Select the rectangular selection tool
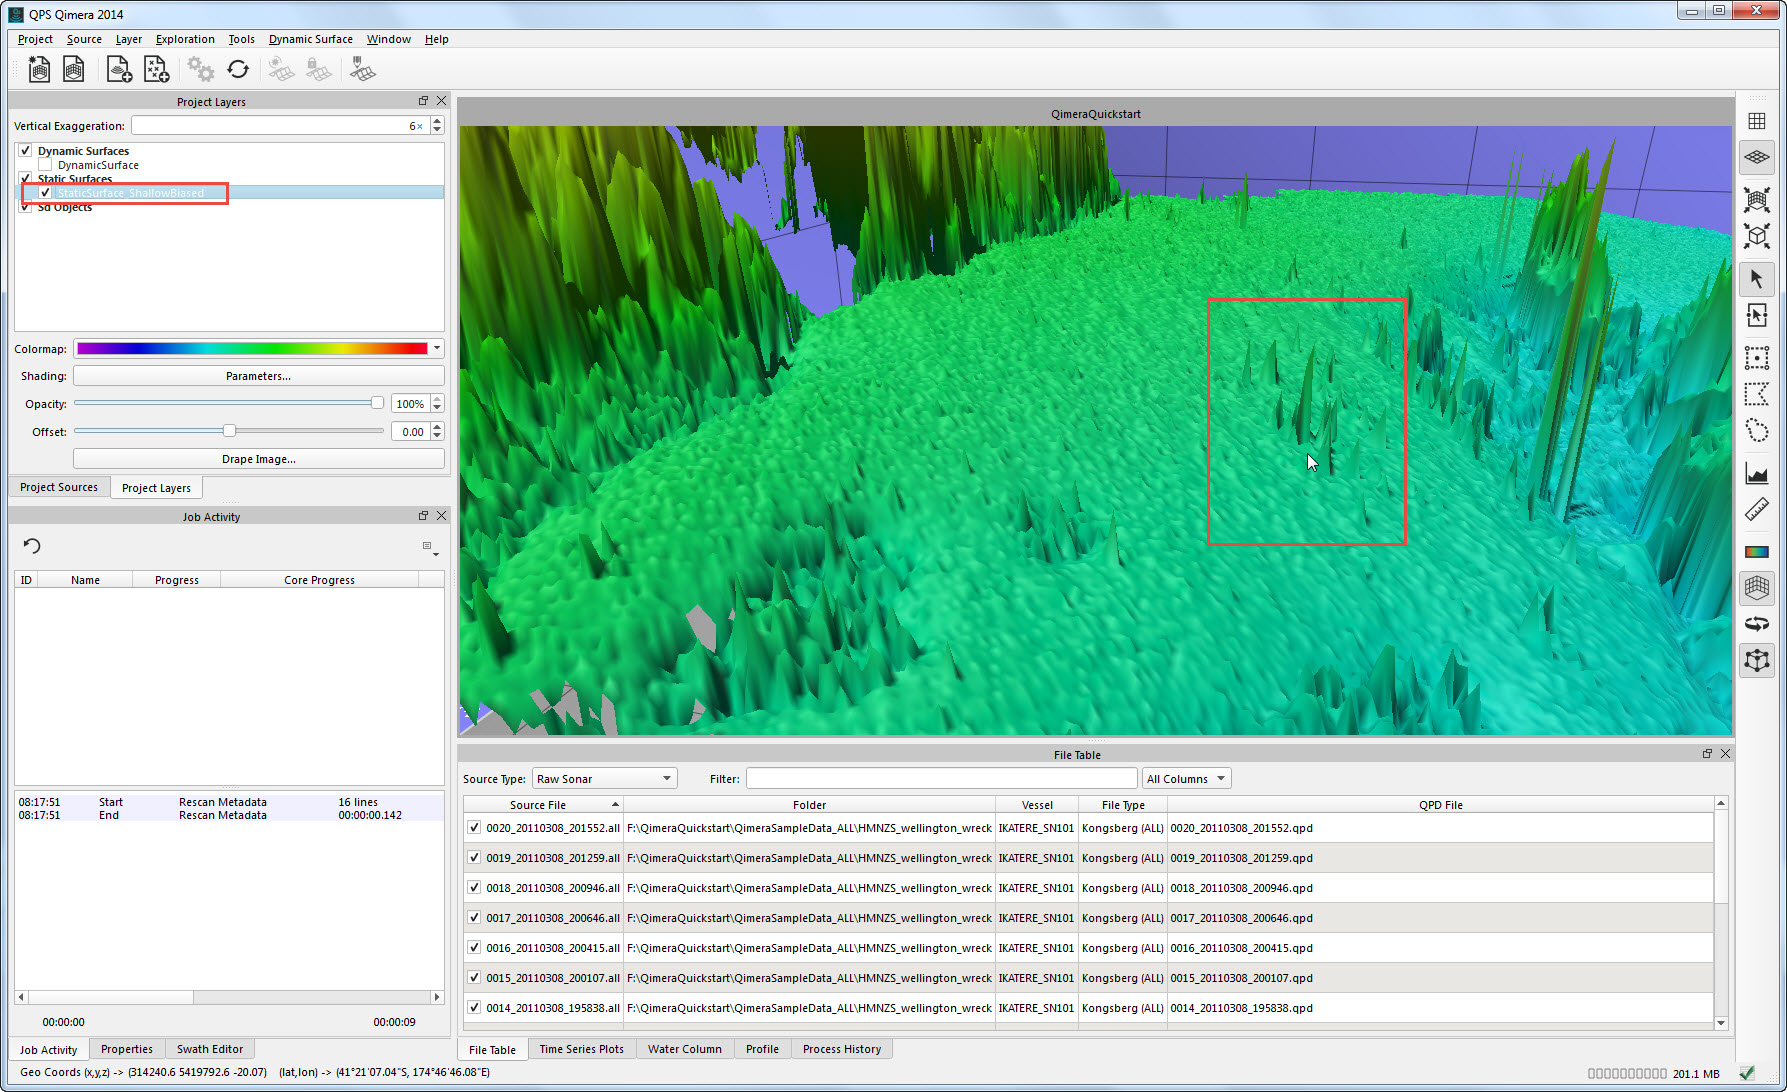 (1756, 357)
